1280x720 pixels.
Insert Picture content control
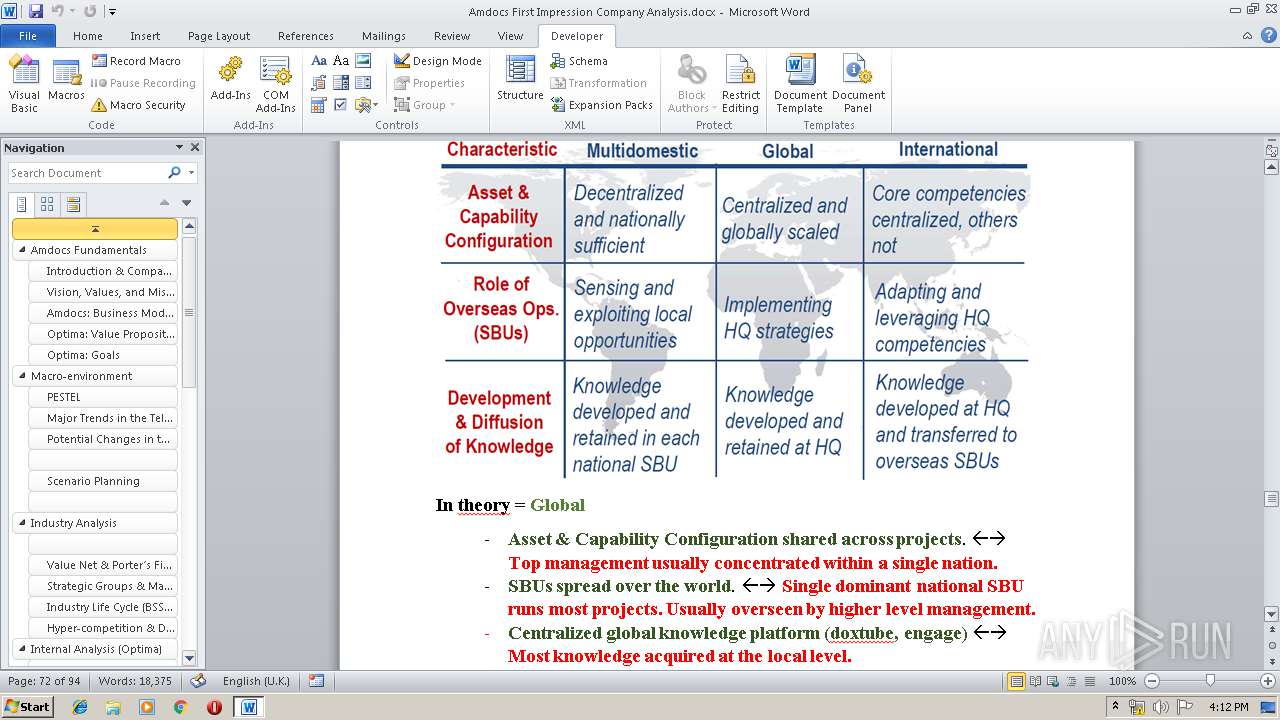click(363, 61)
